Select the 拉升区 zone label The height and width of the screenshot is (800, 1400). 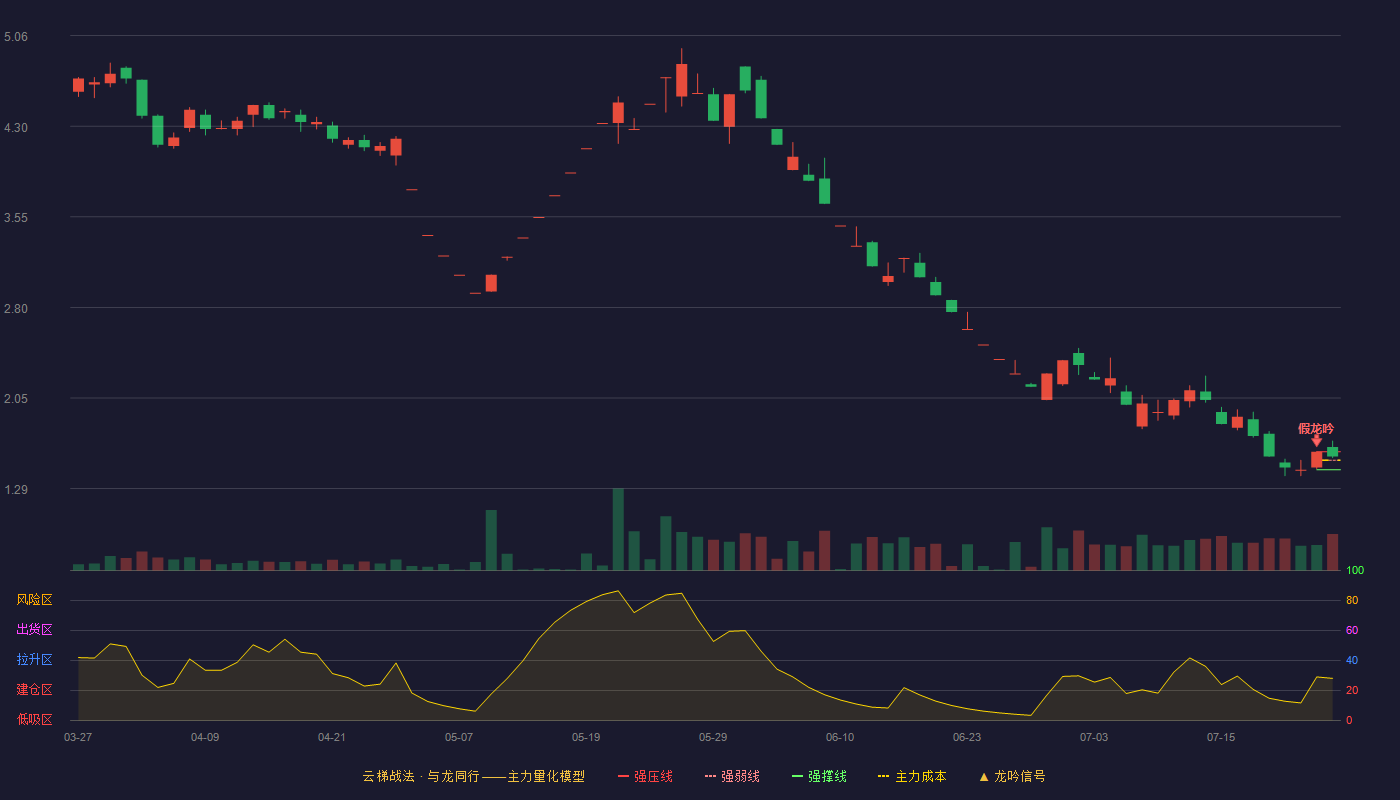coord(34,660)
